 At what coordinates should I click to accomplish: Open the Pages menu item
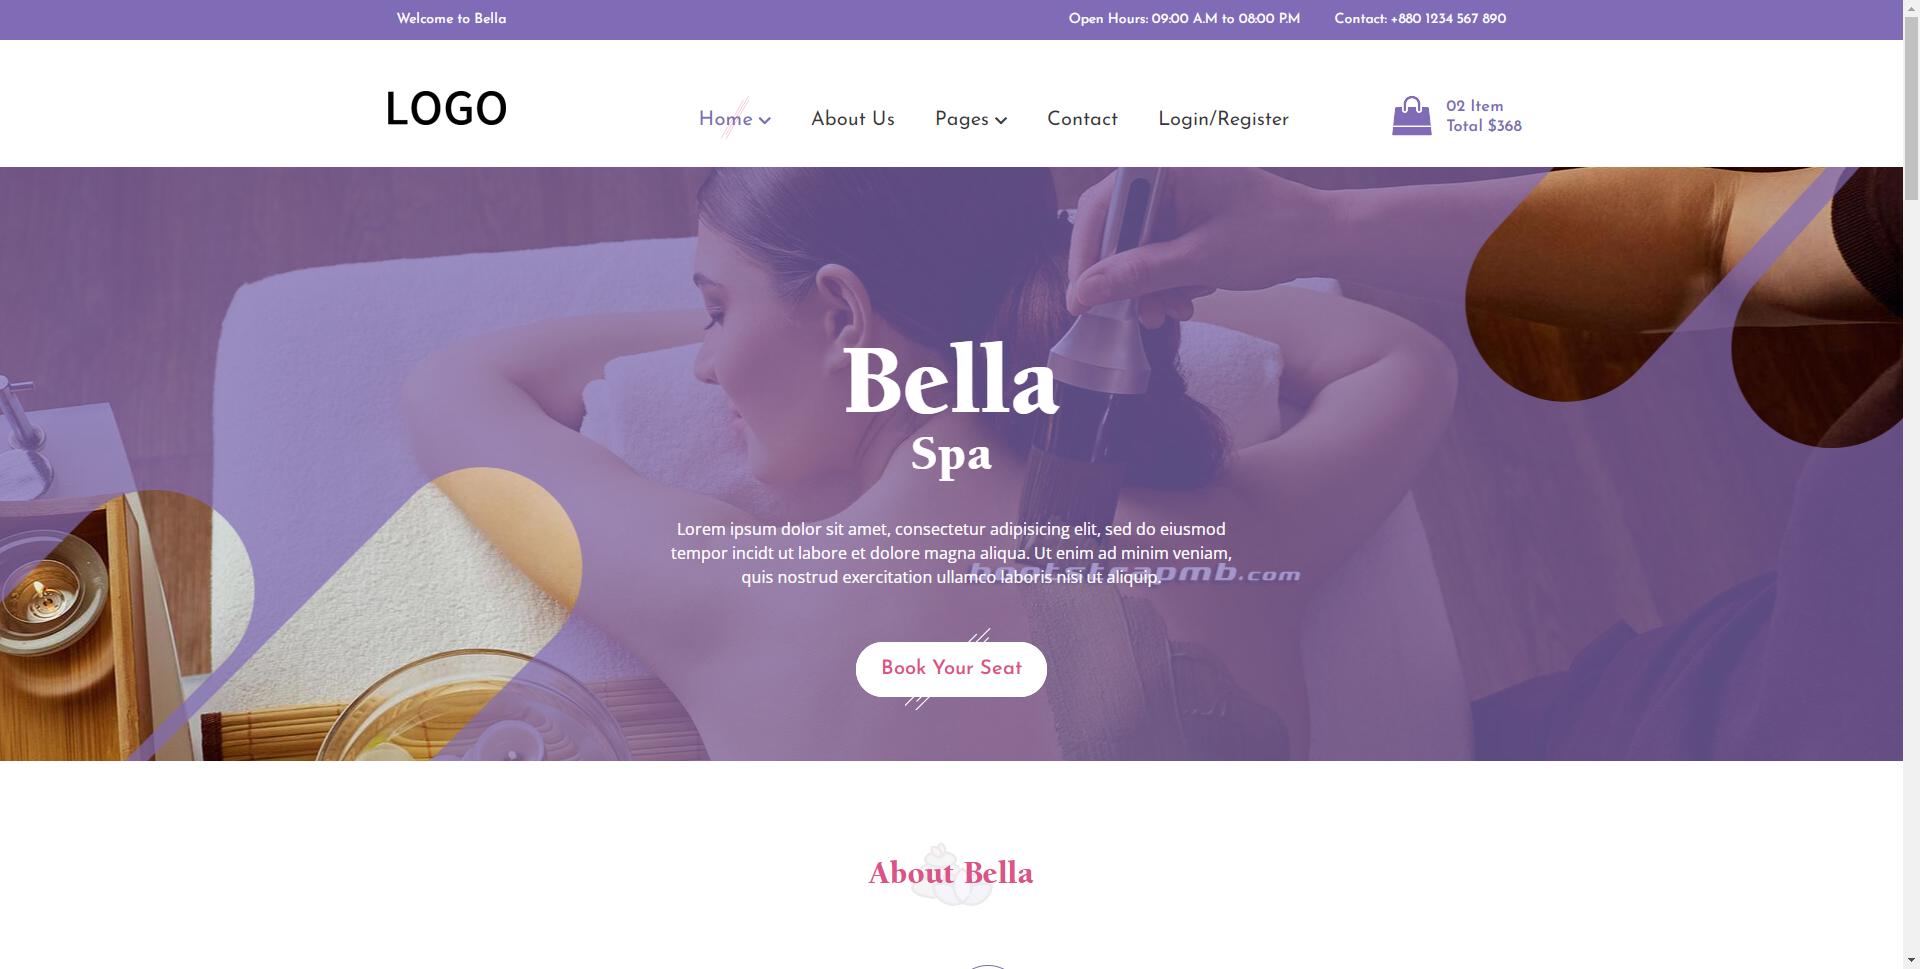point(962,119)
